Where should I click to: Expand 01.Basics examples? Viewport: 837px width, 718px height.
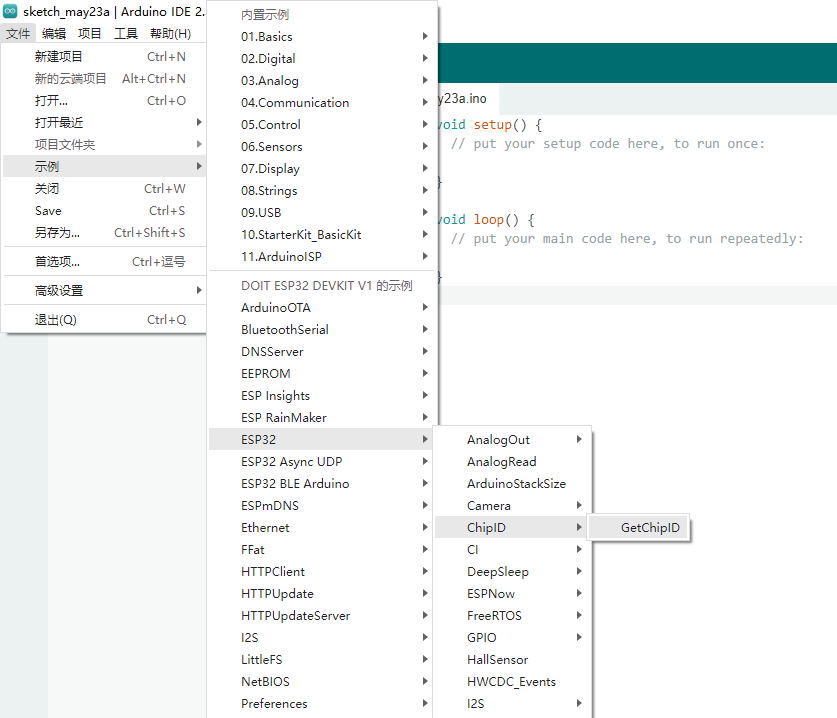tap(322, 36)
